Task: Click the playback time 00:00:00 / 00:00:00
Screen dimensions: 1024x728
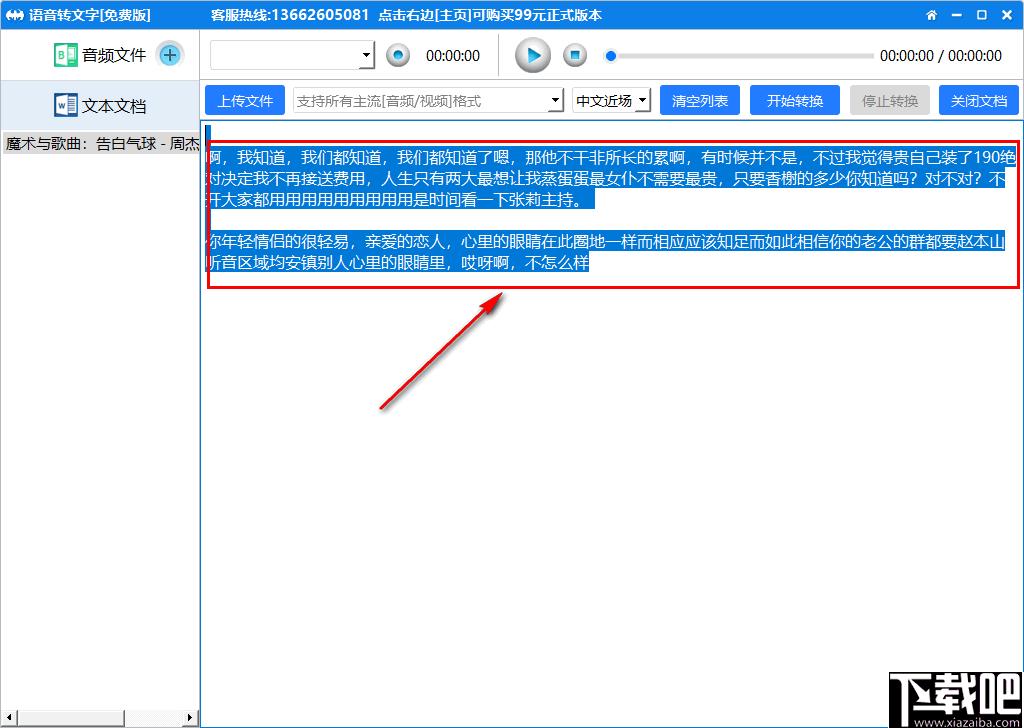Action: click(x=940, y=56)
